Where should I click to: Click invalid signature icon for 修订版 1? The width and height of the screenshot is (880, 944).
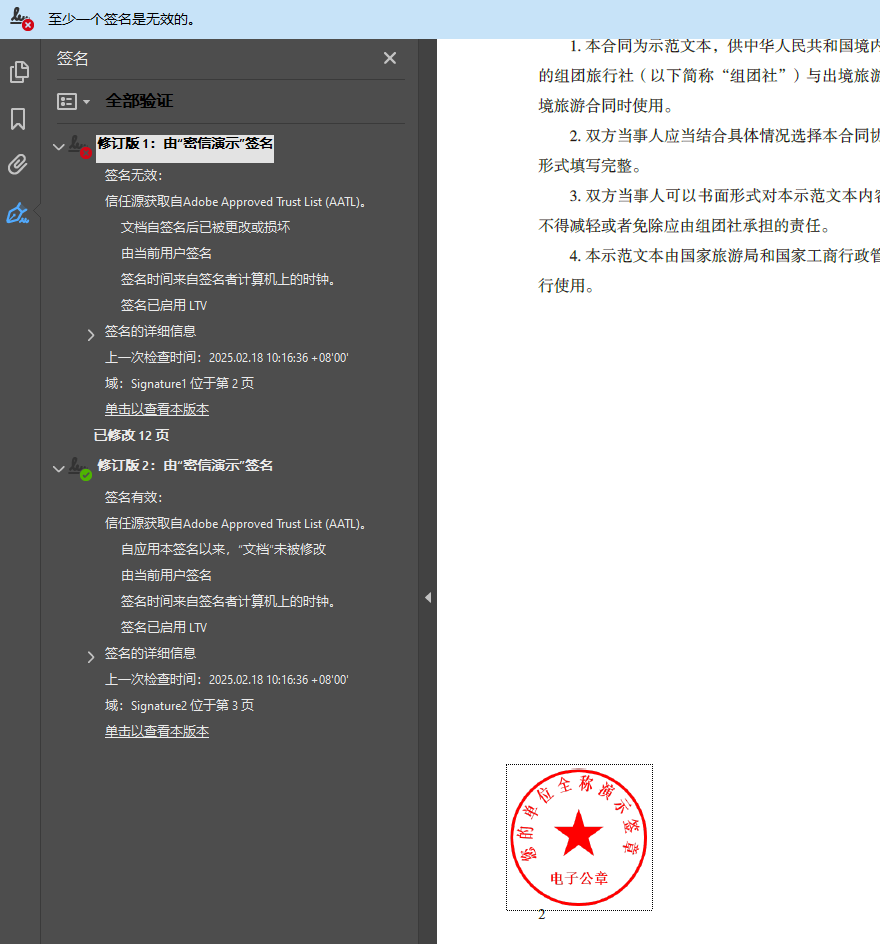click(x=79, y=147)
